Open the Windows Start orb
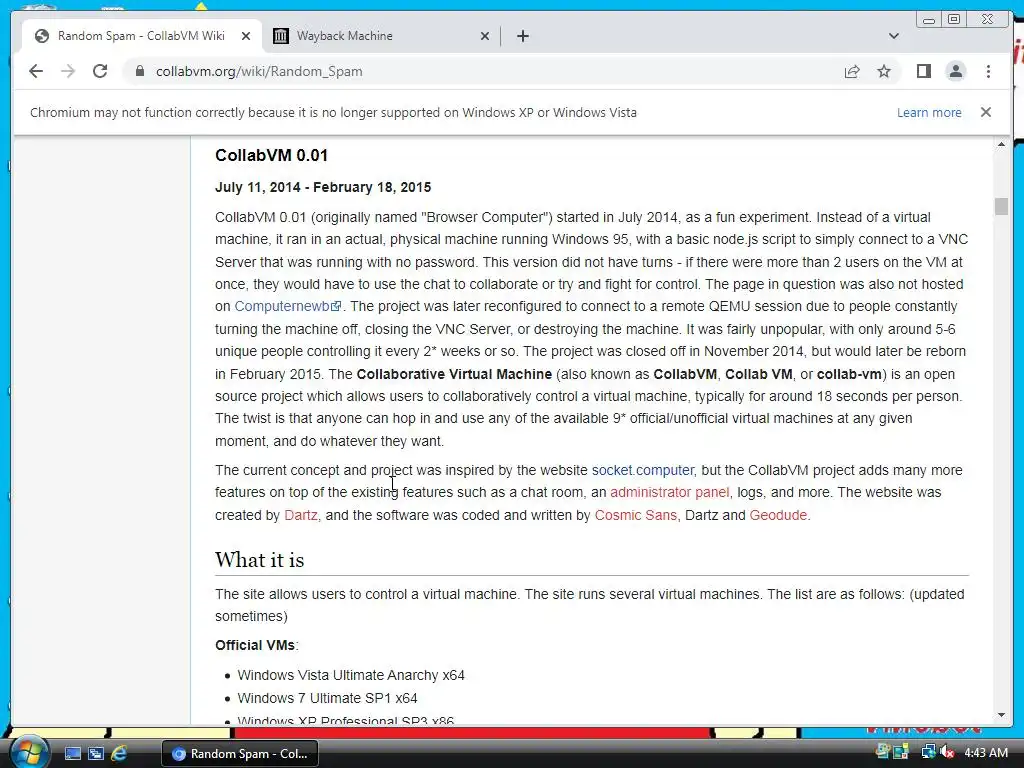Image resolution: width=1024 pixels, height=768 pixels. click(x=29, y=753)
